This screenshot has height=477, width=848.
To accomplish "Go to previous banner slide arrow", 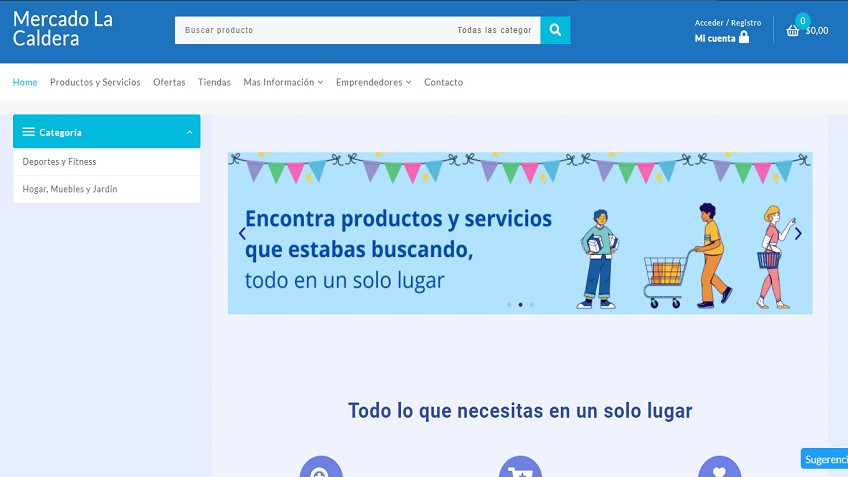I will 242,234.
